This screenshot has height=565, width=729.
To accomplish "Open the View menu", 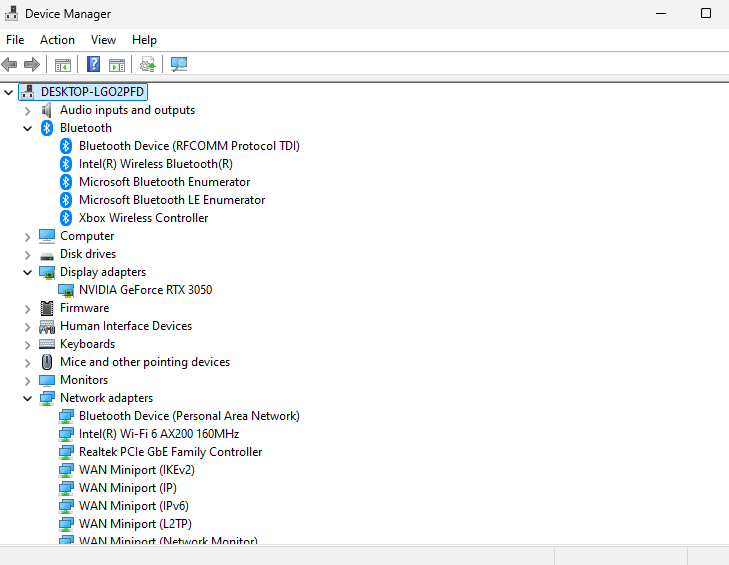I will click(103, 40).
